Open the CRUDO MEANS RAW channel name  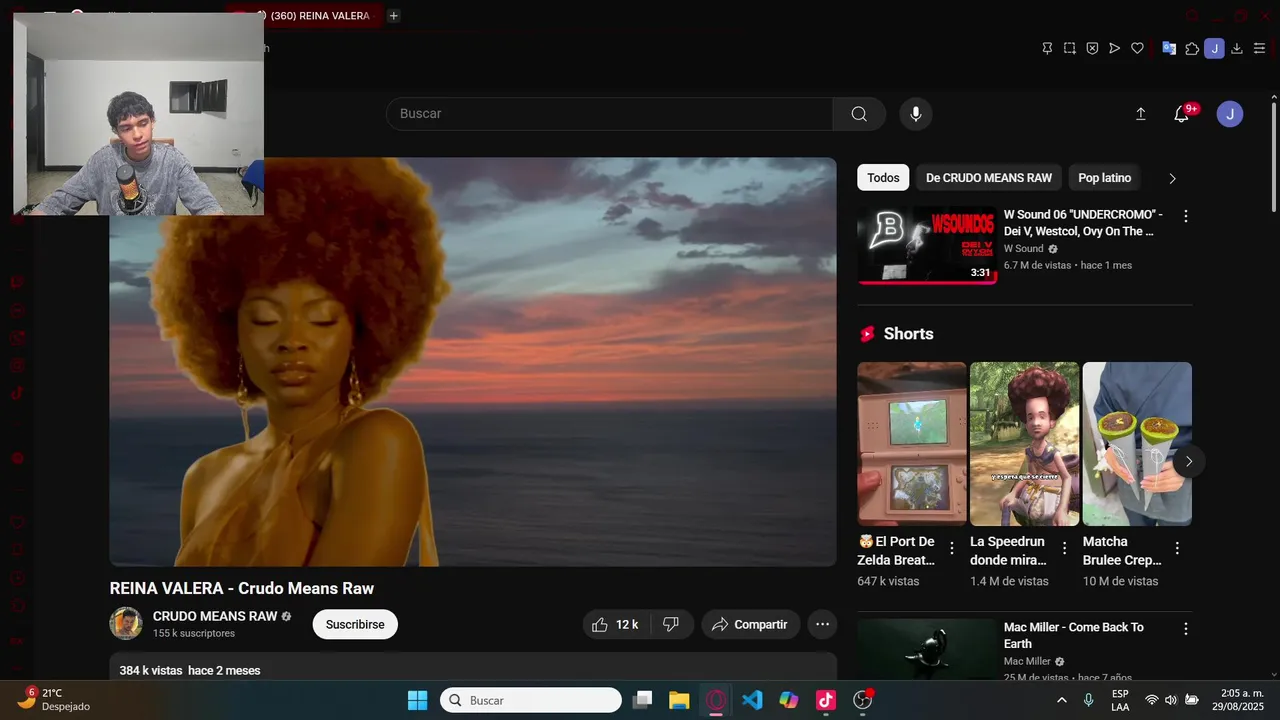click(215, 616)
